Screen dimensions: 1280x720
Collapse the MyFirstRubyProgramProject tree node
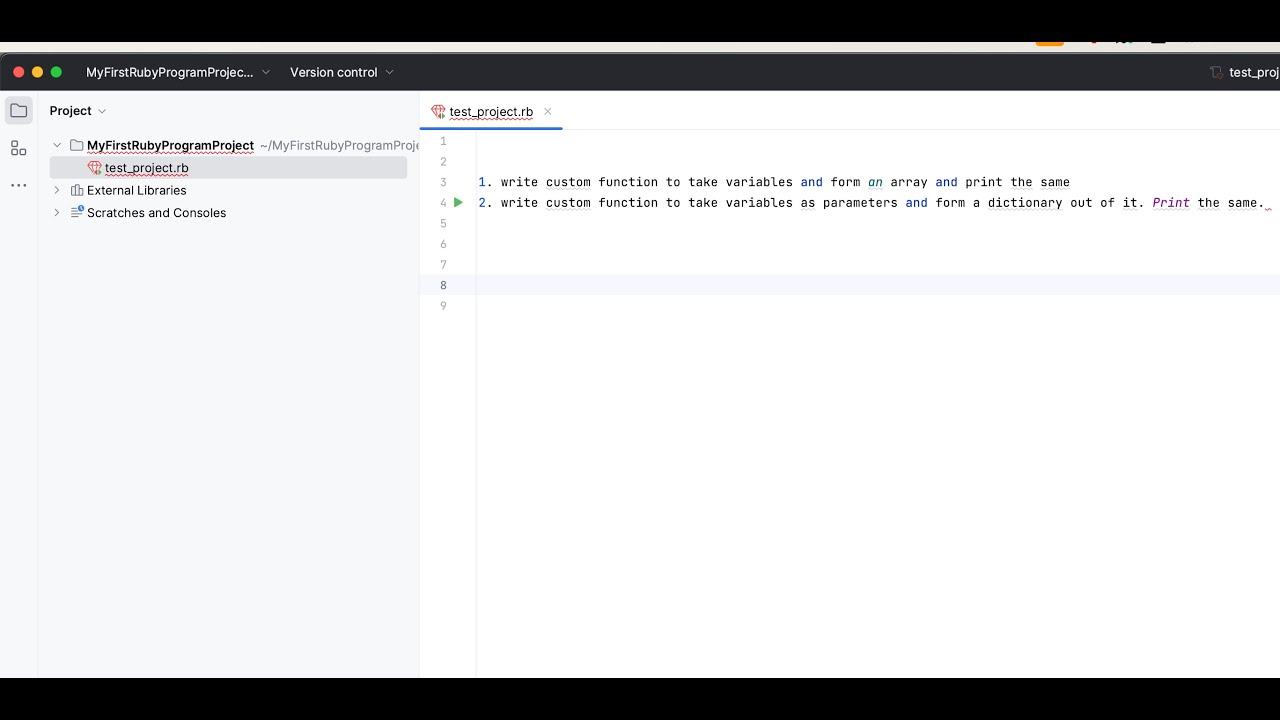click(x=57, y=146)
